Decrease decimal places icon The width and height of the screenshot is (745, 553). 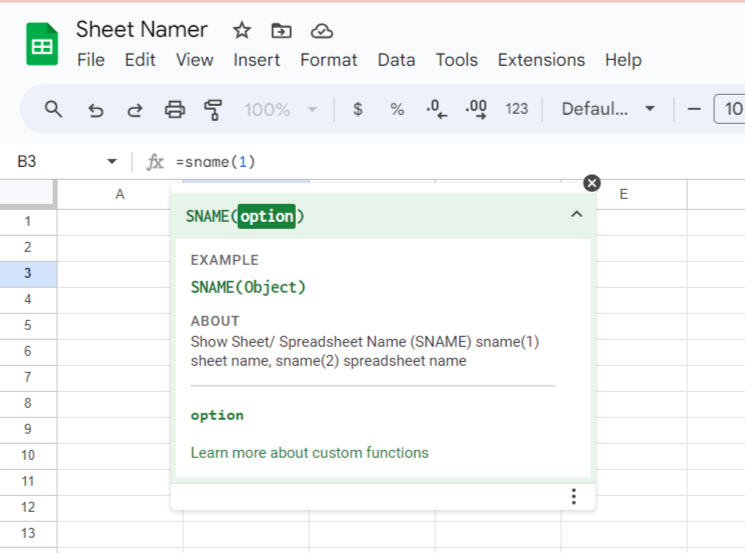(x=436, y=109)
